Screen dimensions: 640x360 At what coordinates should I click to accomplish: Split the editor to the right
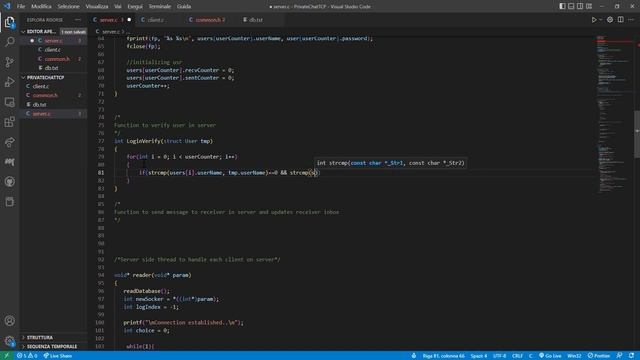point(620,20)
